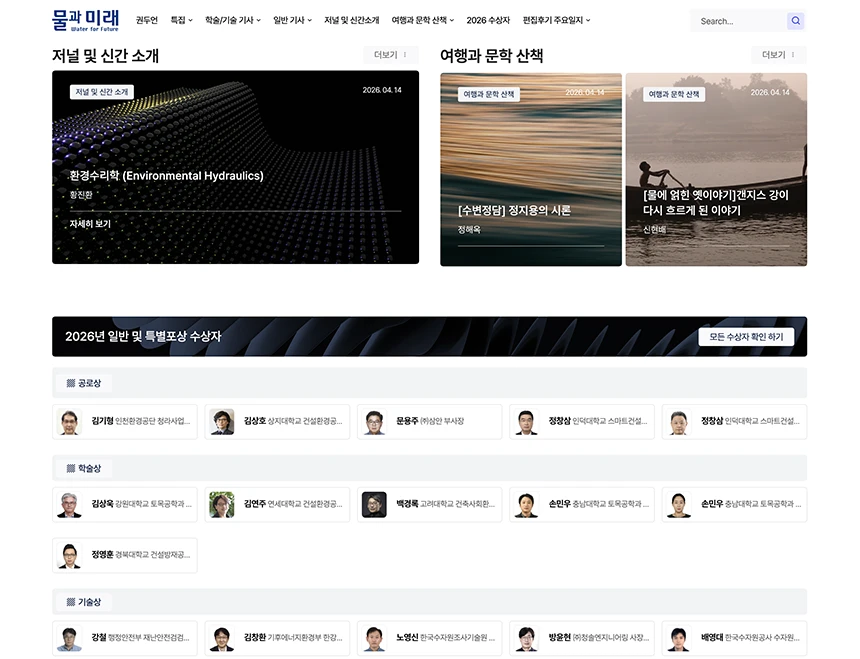Click into the Search input field
This screenshot has height=659, width=860.
738,21
